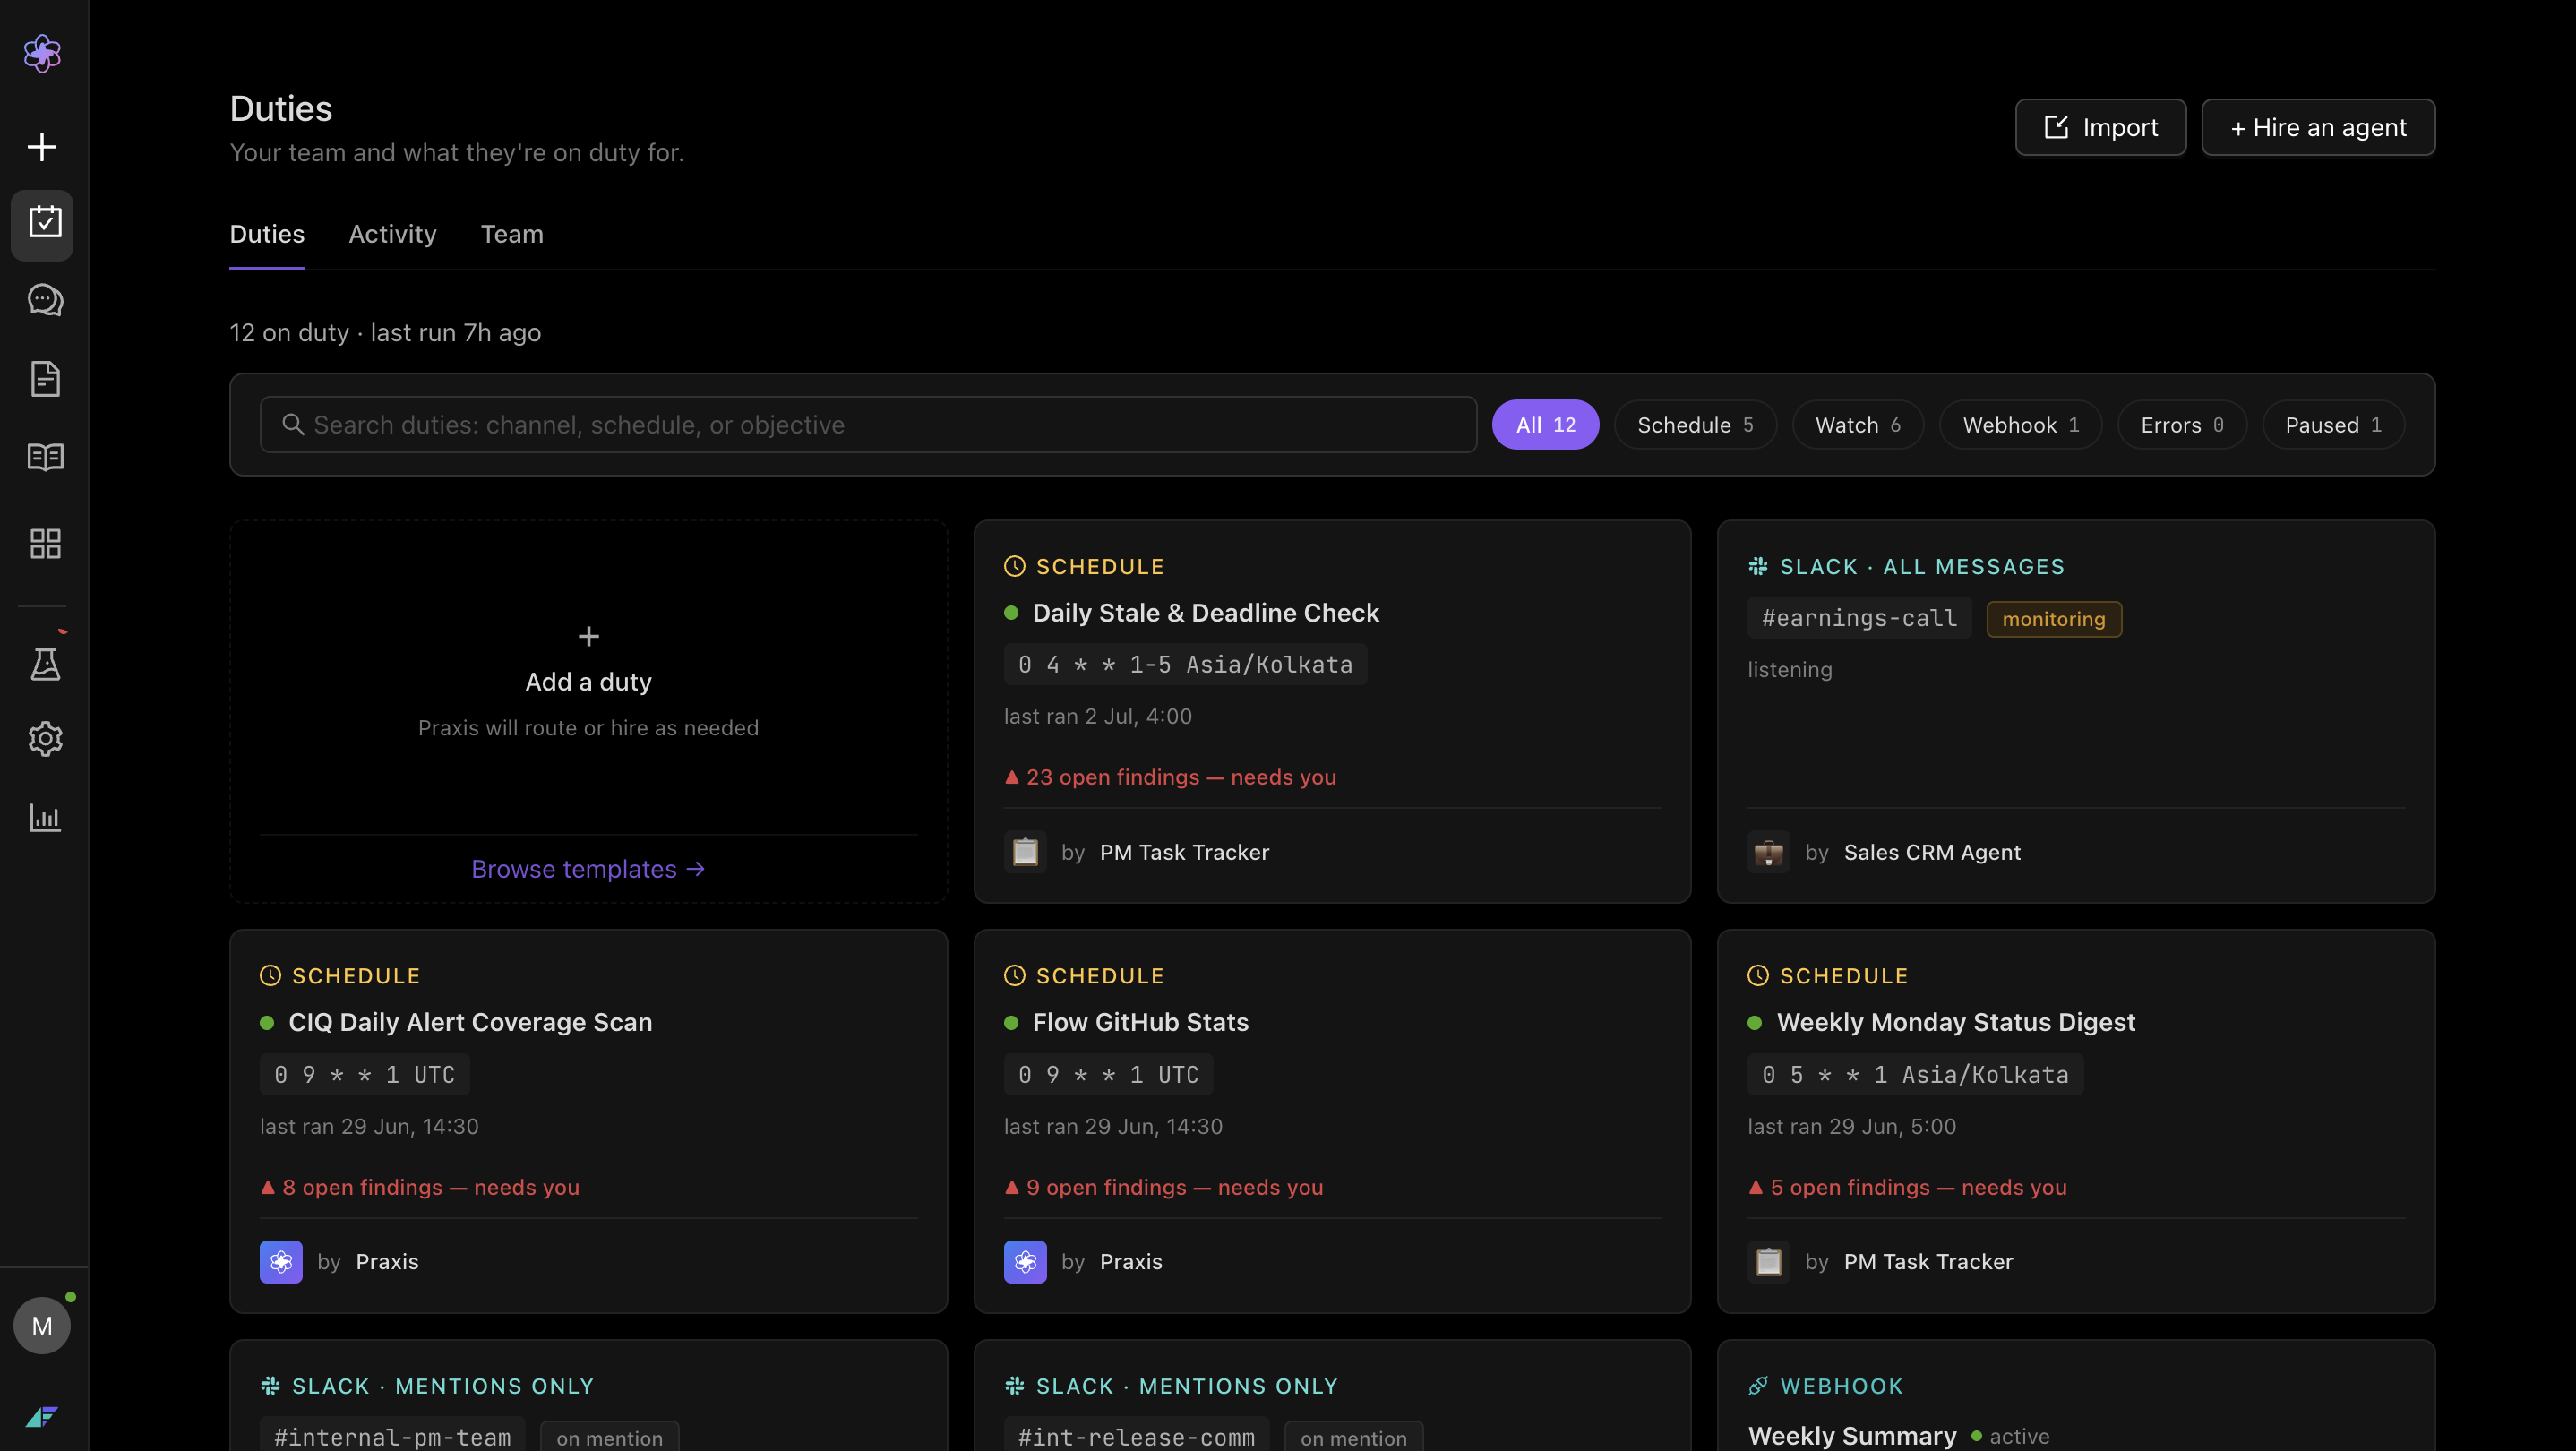Open the lab flask sidebar icon
This screenshot has height=1451, width=2576.
[x=45, y=664]
